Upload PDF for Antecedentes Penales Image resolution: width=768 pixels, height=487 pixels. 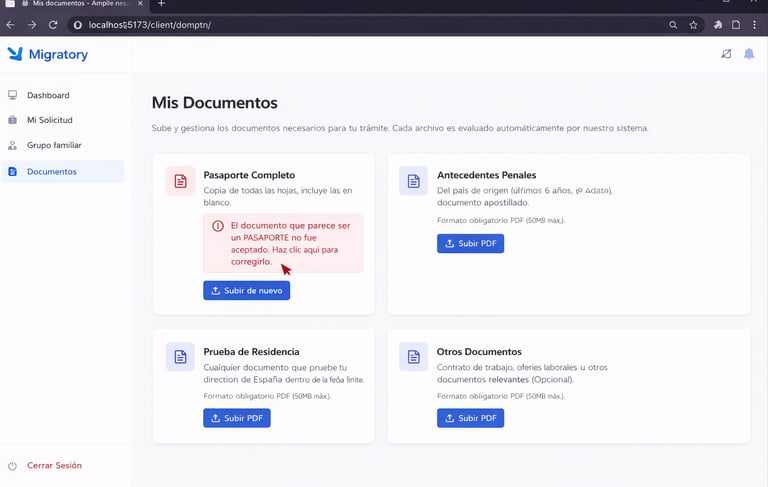click(470, 244)
